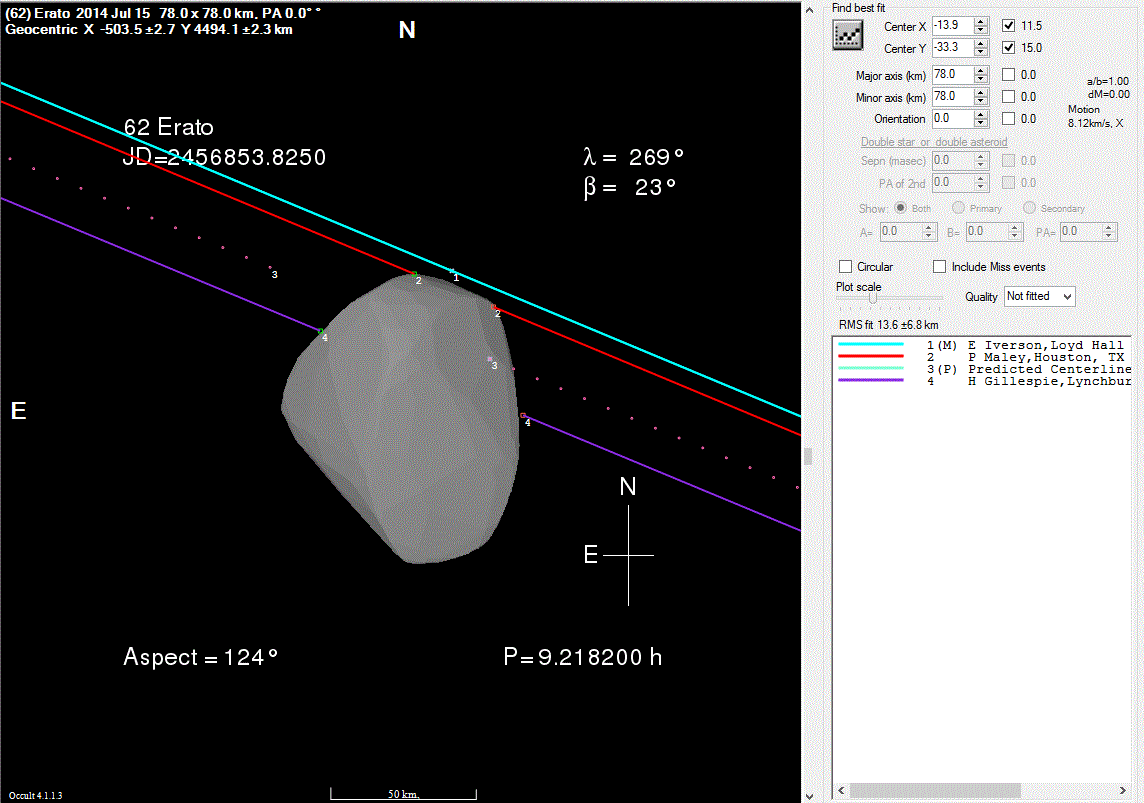Select the E Iverson, Loyd Hall entry
1144x803 pixels.
click(1045, 345)
